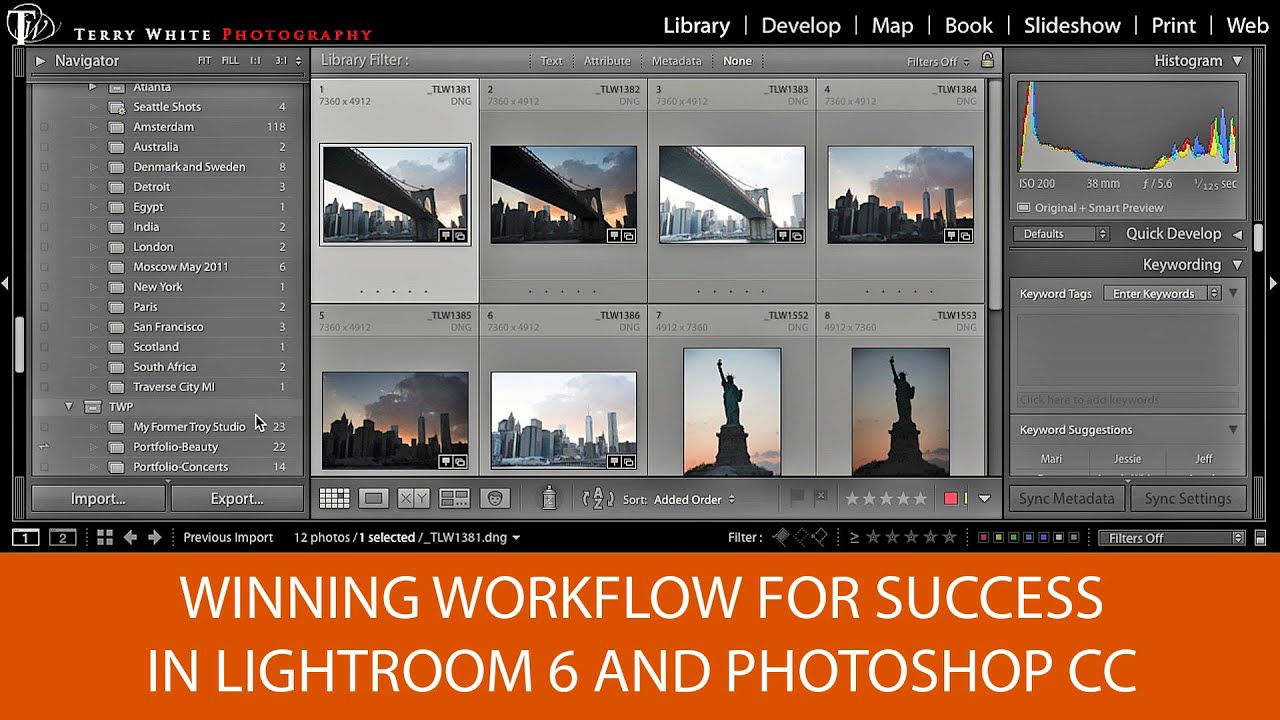1280x720 pixels.
Task: Click the filter lock icon
Action: point(987,60)
